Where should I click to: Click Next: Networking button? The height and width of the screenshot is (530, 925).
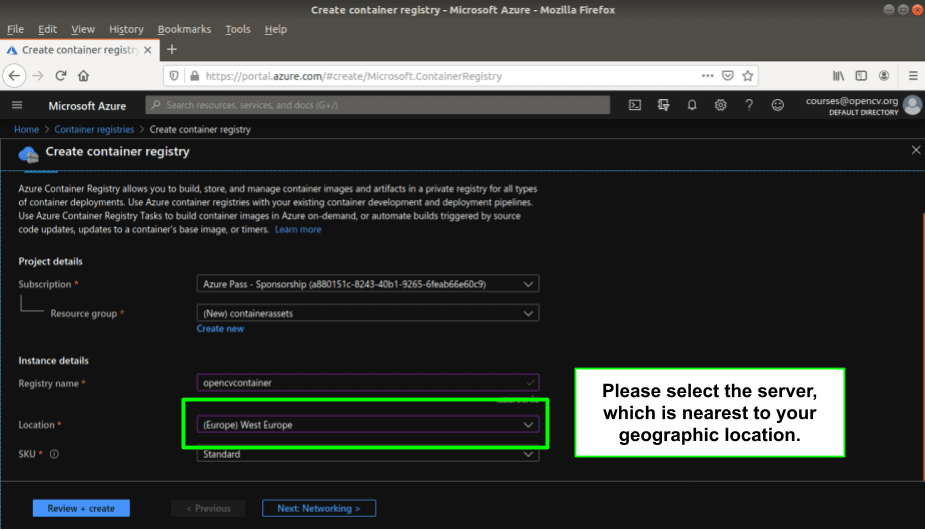319,508
